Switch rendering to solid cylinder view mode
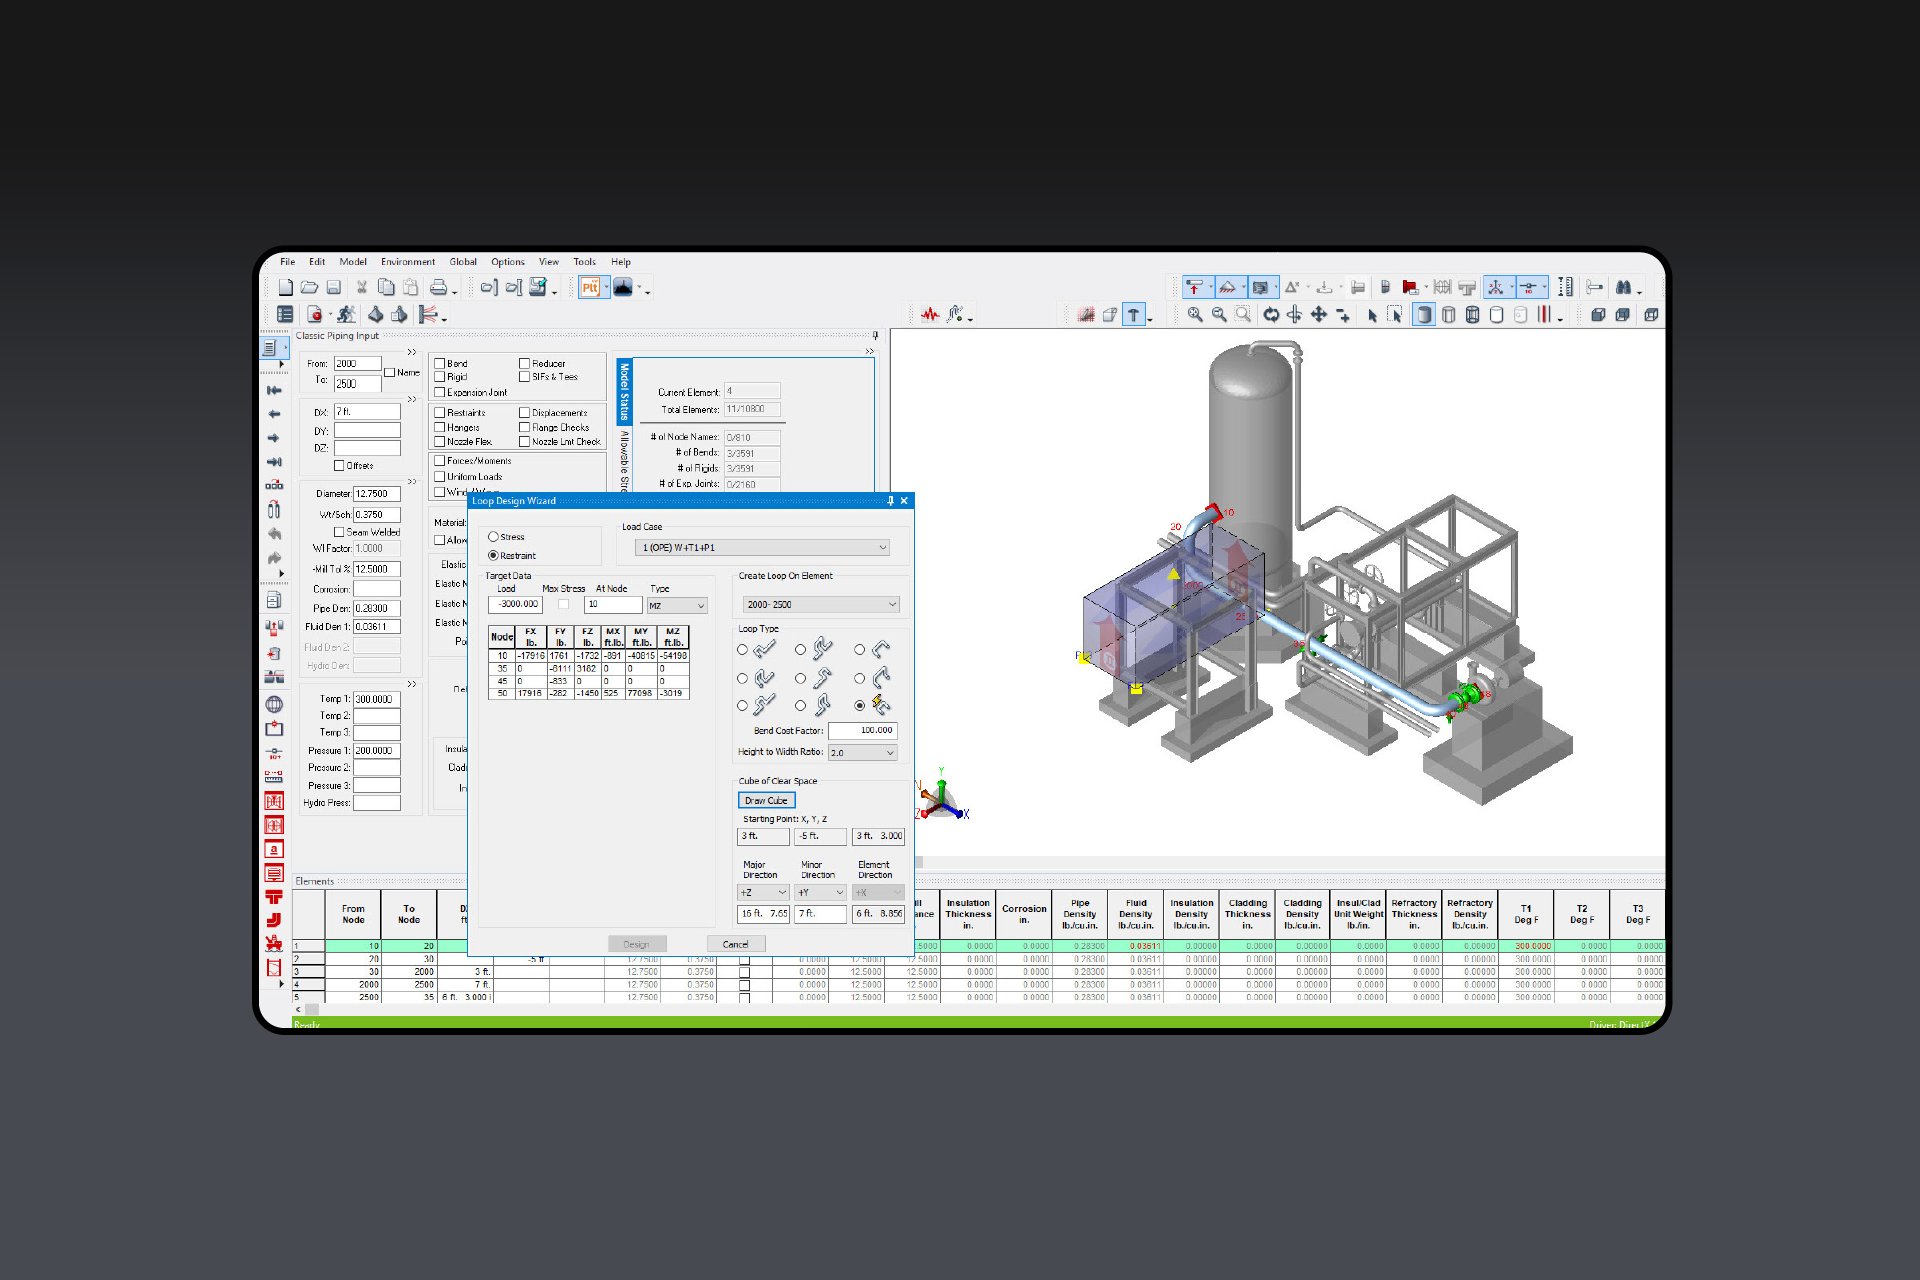The image size is (1920, 1280). (1423, 315)
